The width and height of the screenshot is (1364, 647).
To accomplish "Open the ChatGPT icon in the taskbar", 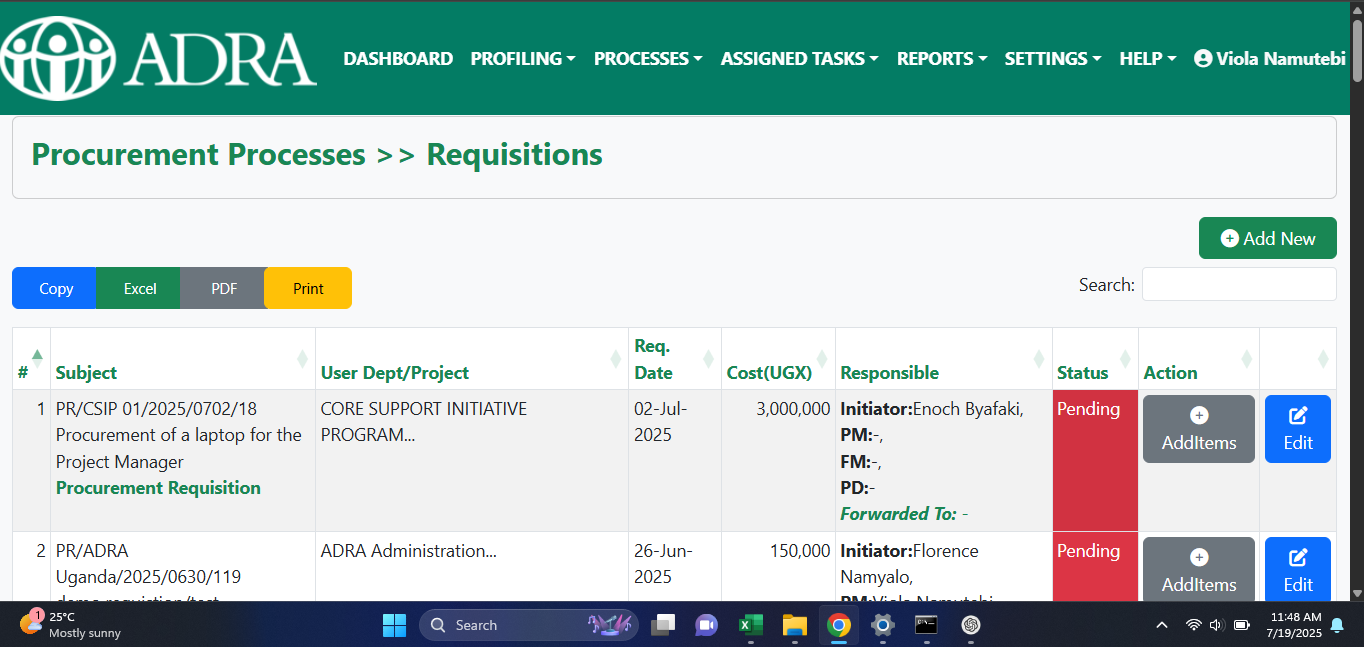I will point(970,625).
